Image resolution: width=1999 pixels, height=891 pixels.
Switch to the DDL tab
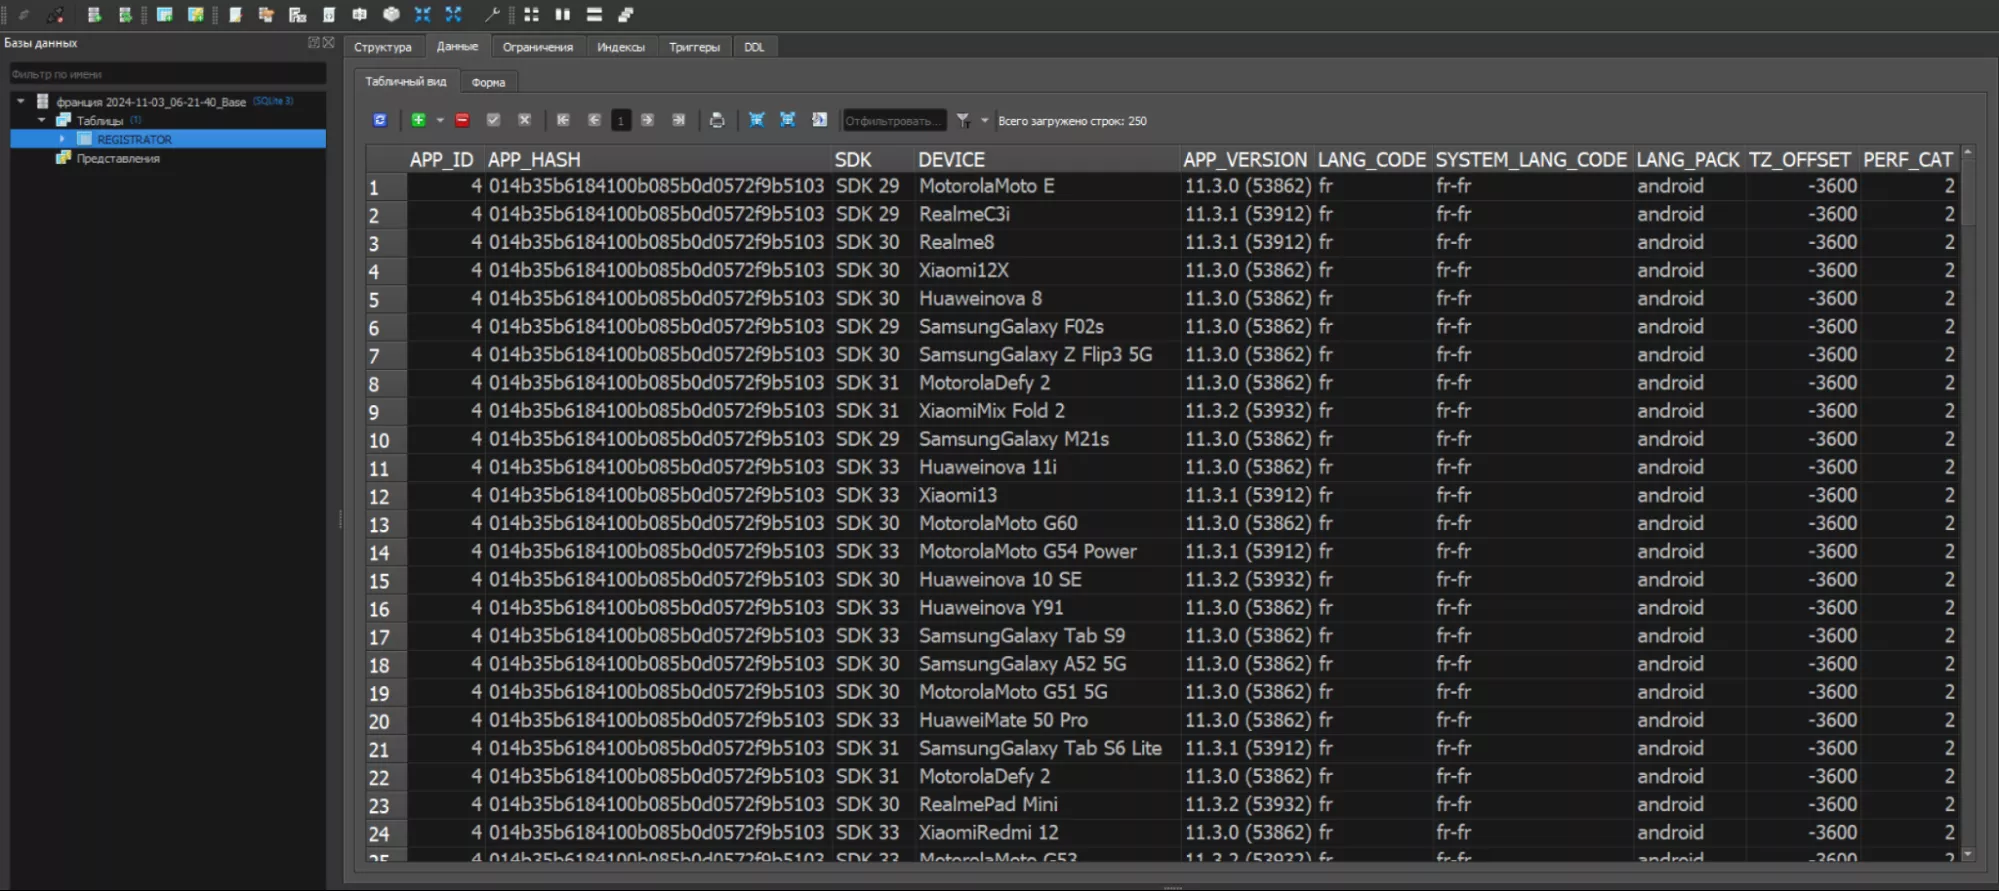point(754,47)
